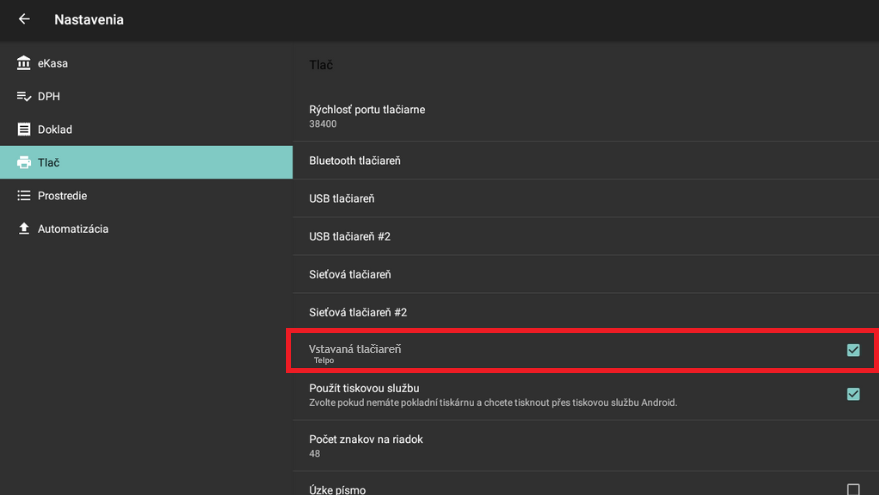Viewport: 879px width, 495px height.
Task: Open the Automatizácia section label
Action: [x=73, y=229]
